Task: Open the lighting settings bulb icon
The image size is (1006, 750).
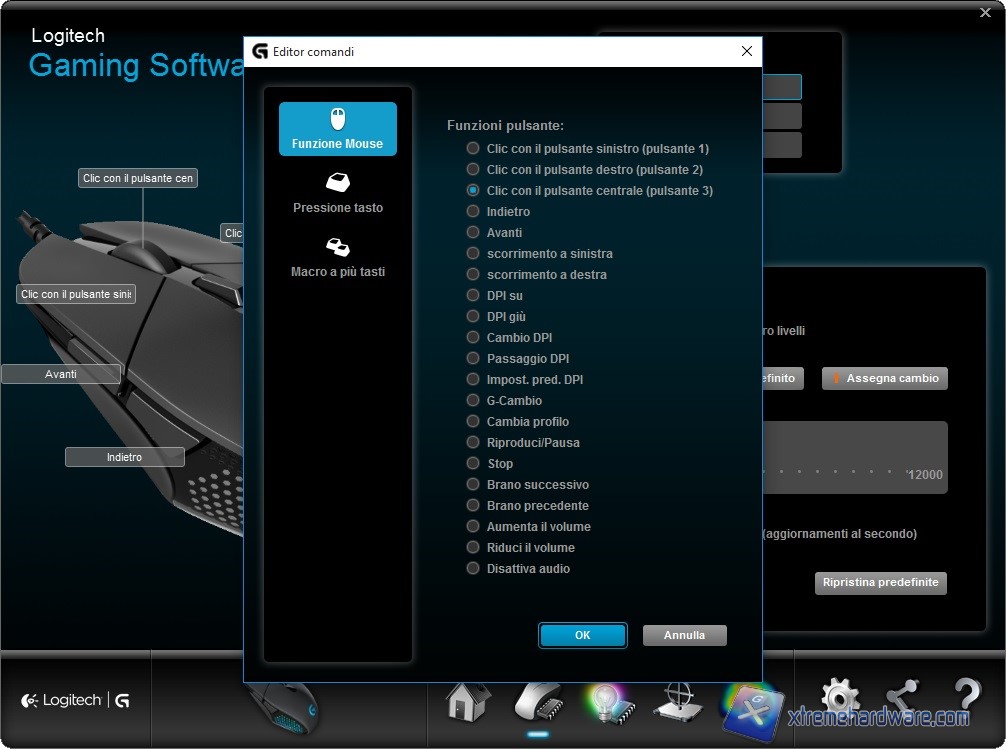Action: 606,701
